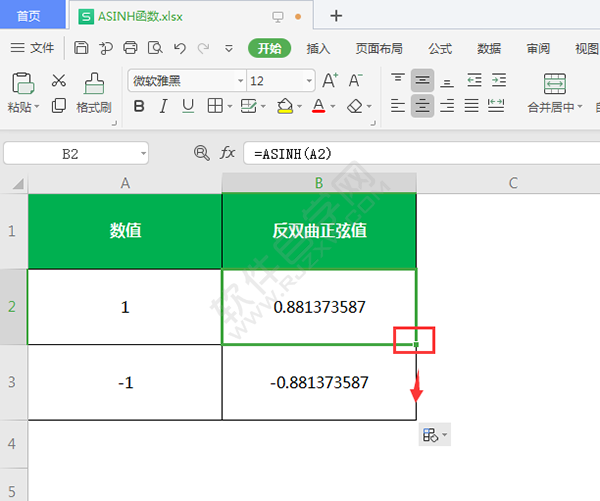
Task: Click the eraser clear-format icon
Action: [354, 106]
